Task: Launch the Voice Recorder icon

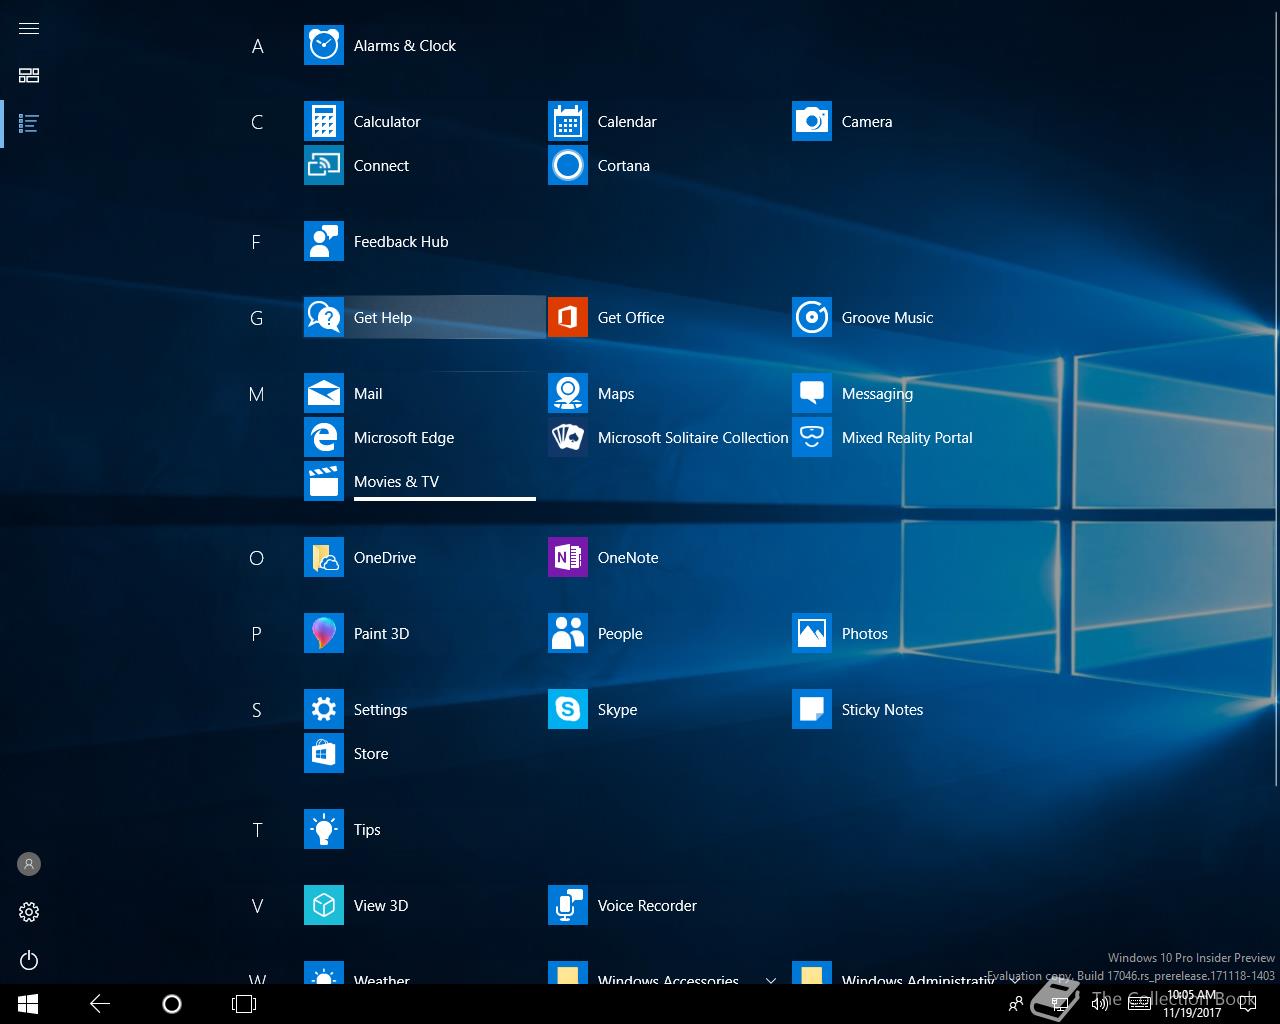Action: tap(568, 906)
